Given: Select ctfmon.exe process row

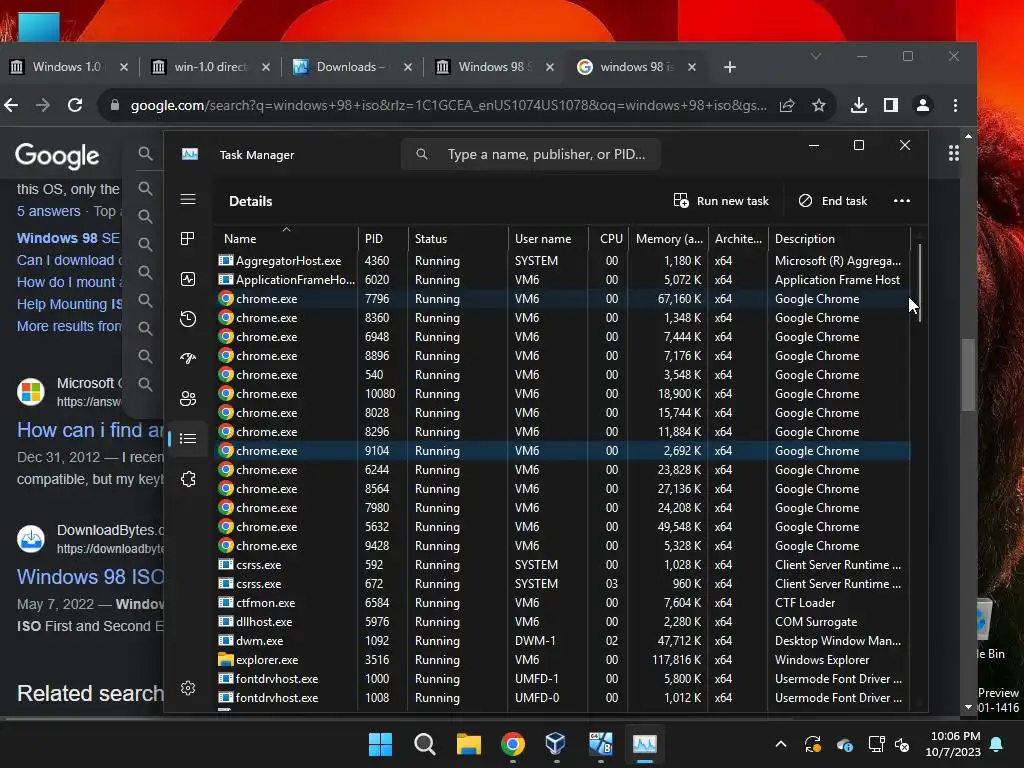Looking at the screenshot, I should [563, 602].
